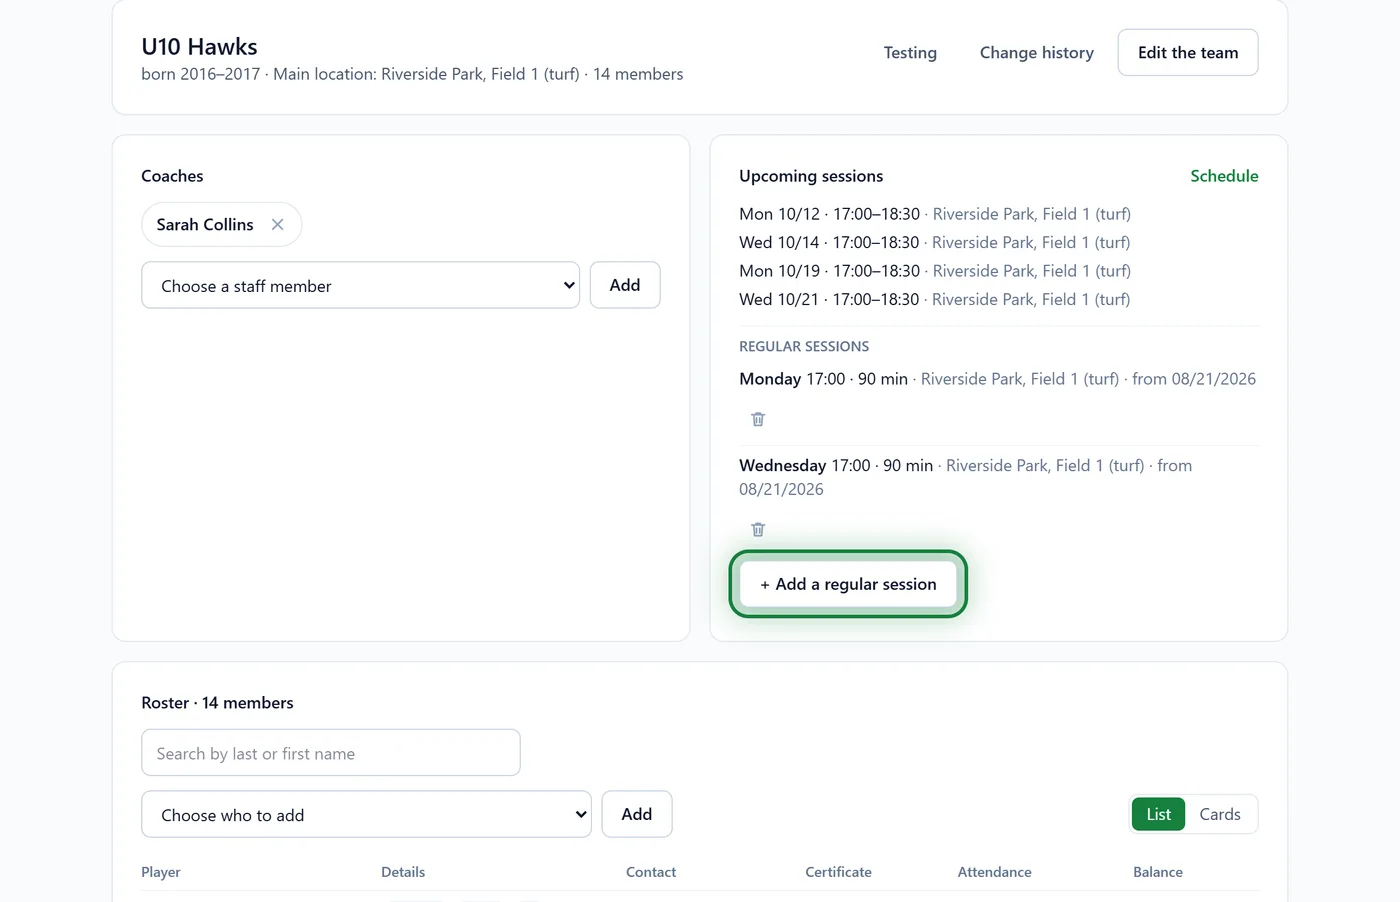Click the Details column header
This screenshot has width=1400, height=902.
pyautogui.click(x=403, y=872)
